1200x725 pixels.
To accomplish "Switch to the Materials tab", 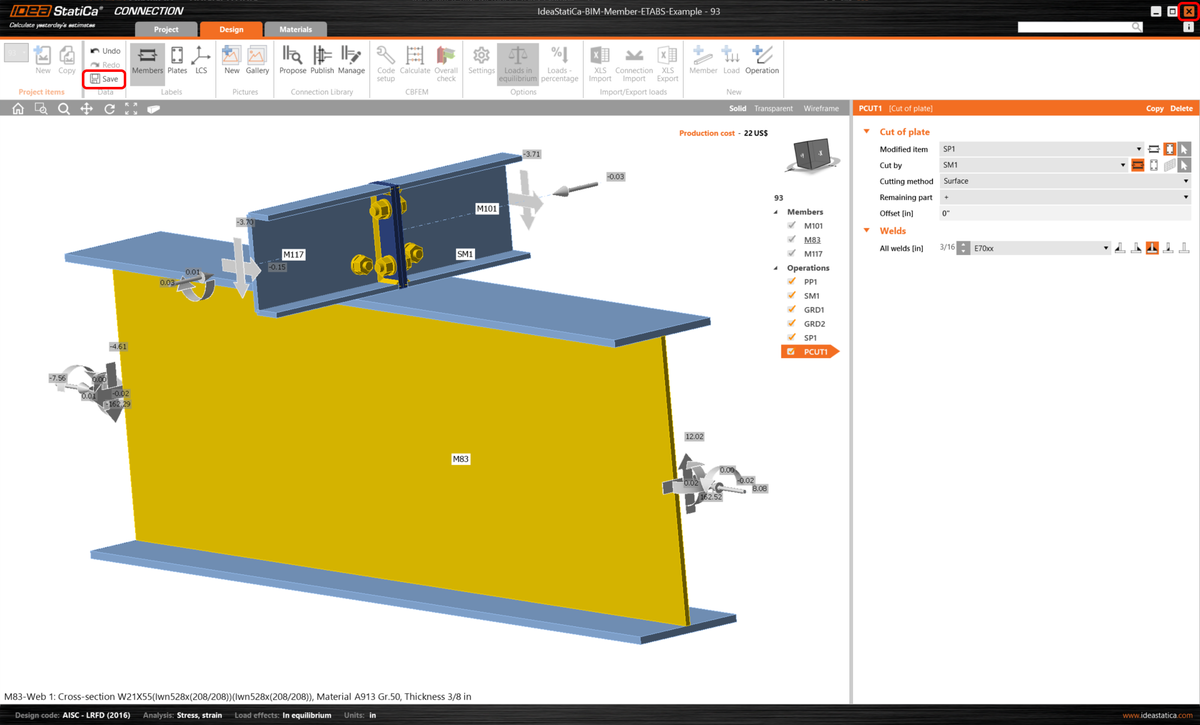I will (x=295, y=29).
